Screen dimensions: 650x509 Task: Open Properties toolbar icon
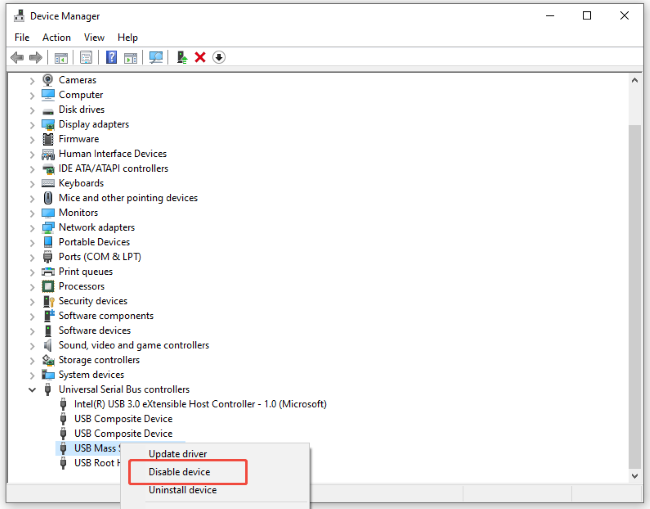(x=86, y=58)
